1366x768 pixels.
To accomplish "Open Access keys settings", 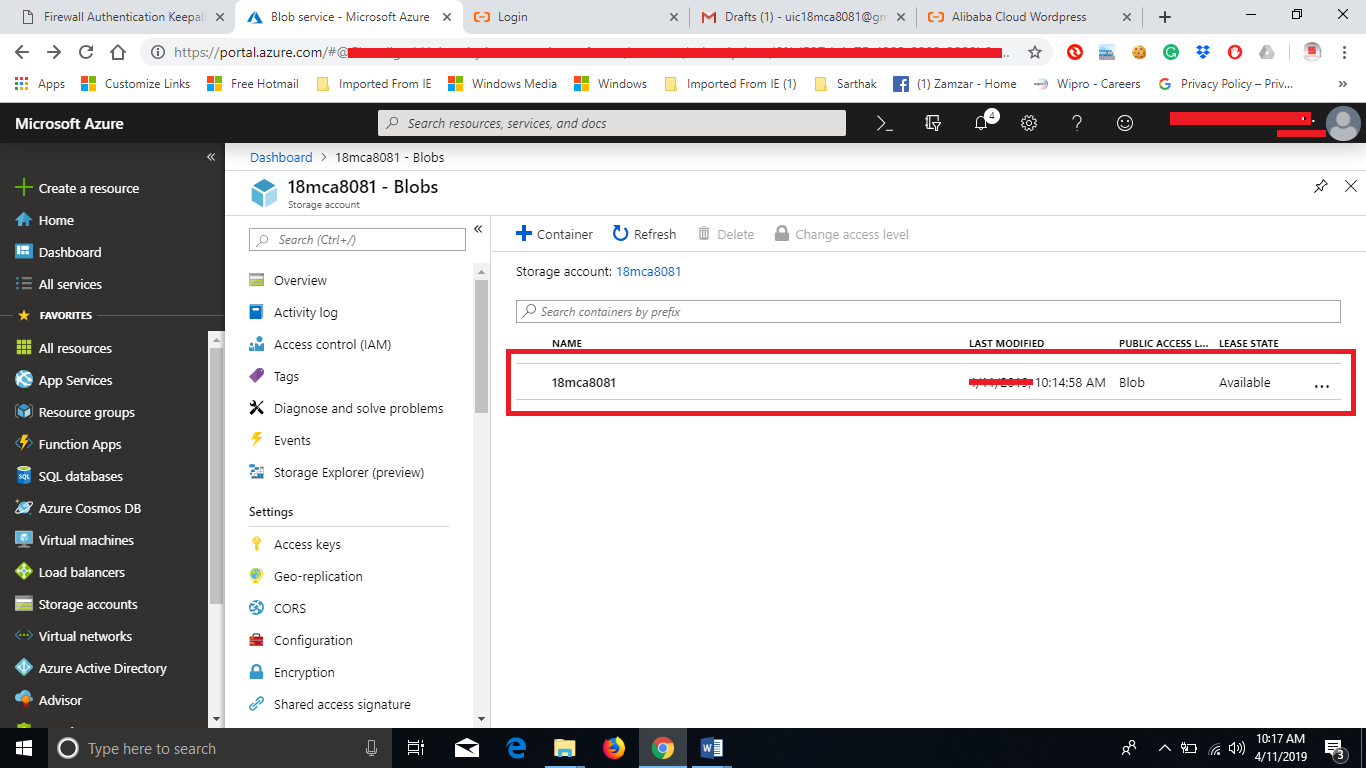I will [294, 544].
